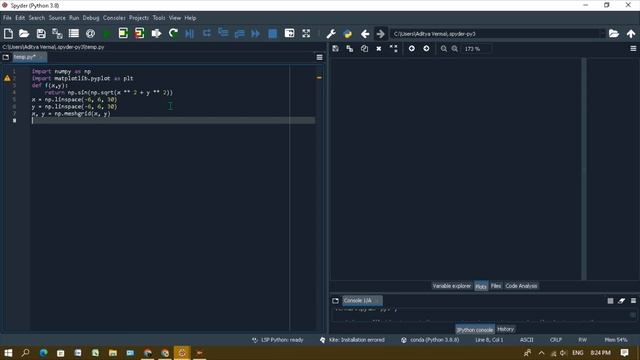Click the Save all files icon
Image resolution: width=640 pixels, height=360 pixels.
57,33
